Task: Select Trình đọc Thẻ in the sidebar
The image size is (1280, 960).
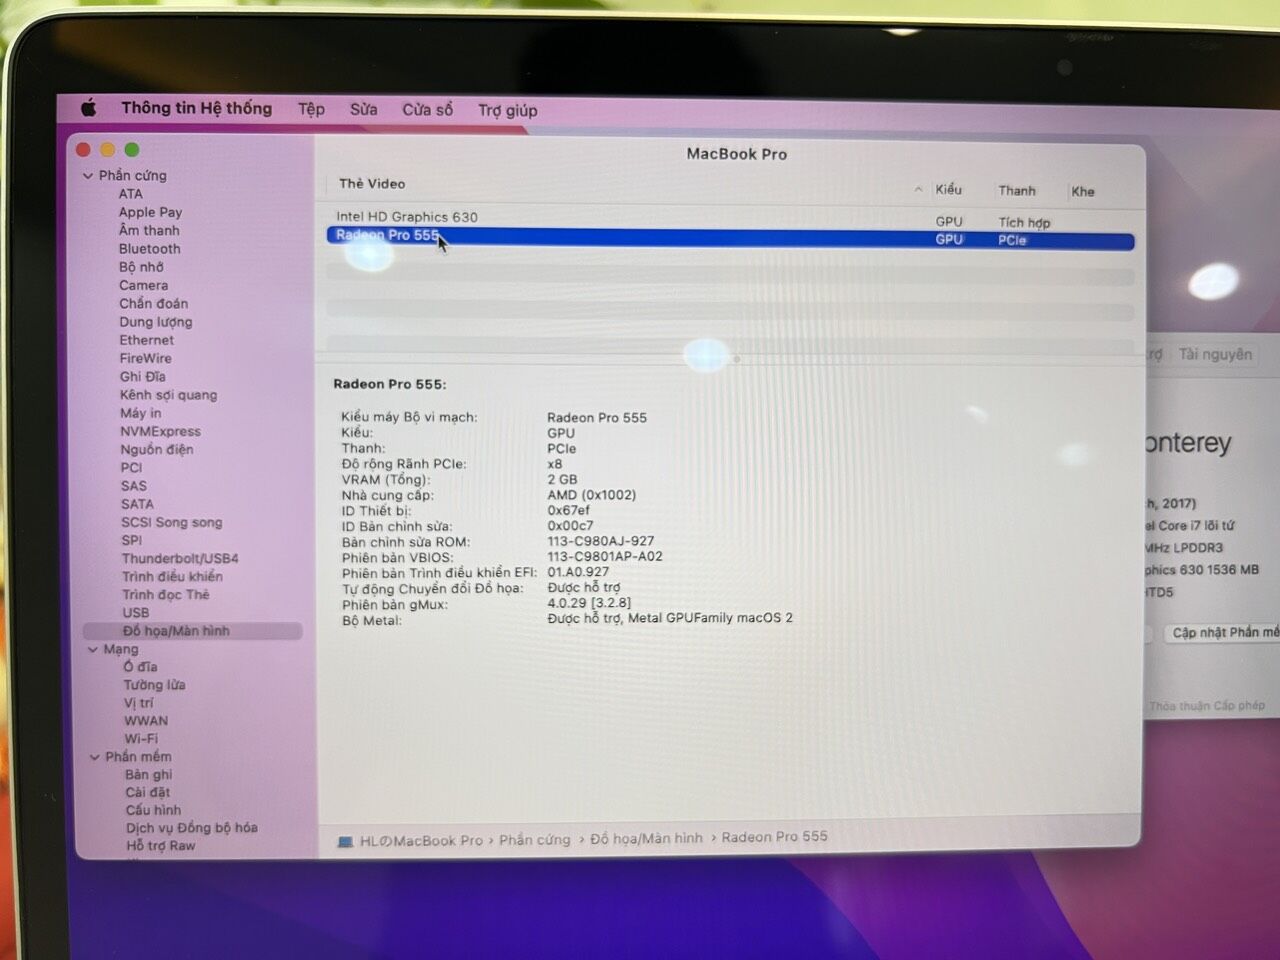Action: 166,594
